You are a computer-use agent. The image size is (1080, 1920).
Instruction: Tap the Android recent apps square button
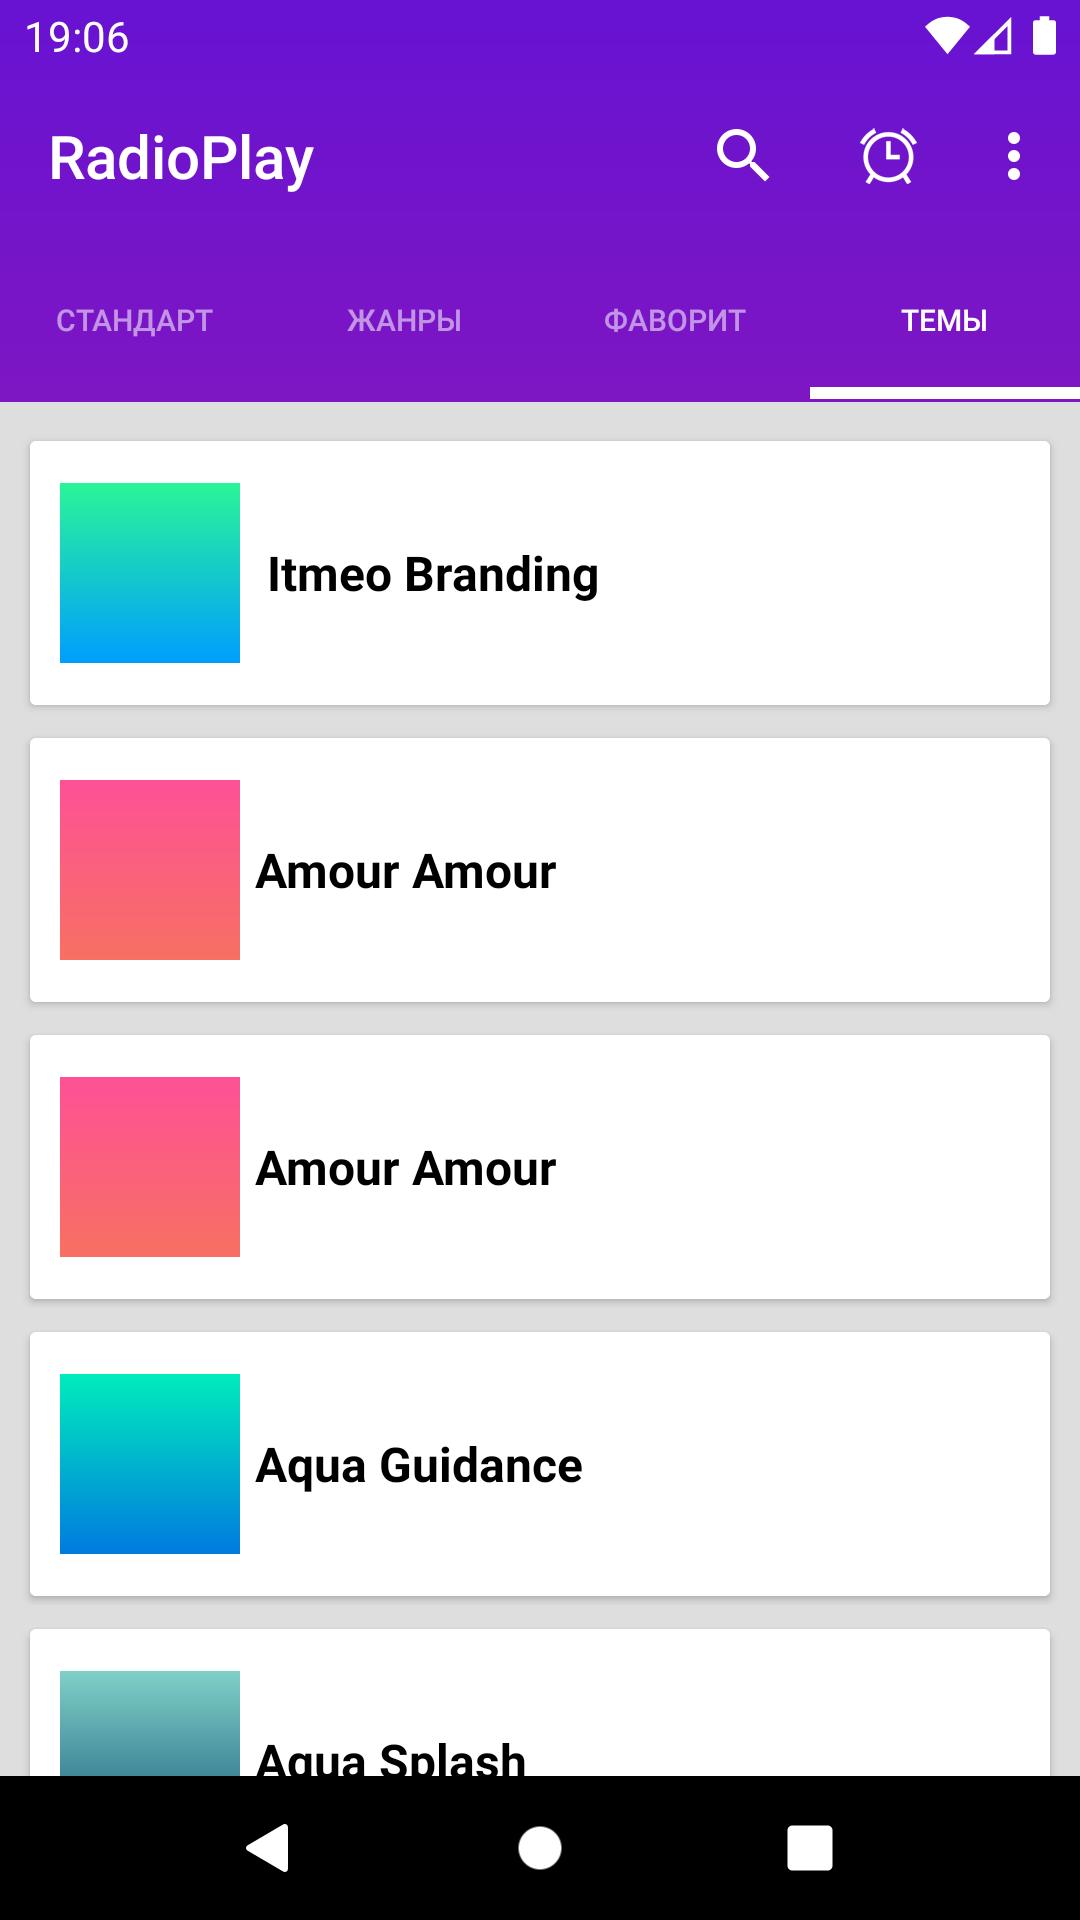pos(810,1847)
